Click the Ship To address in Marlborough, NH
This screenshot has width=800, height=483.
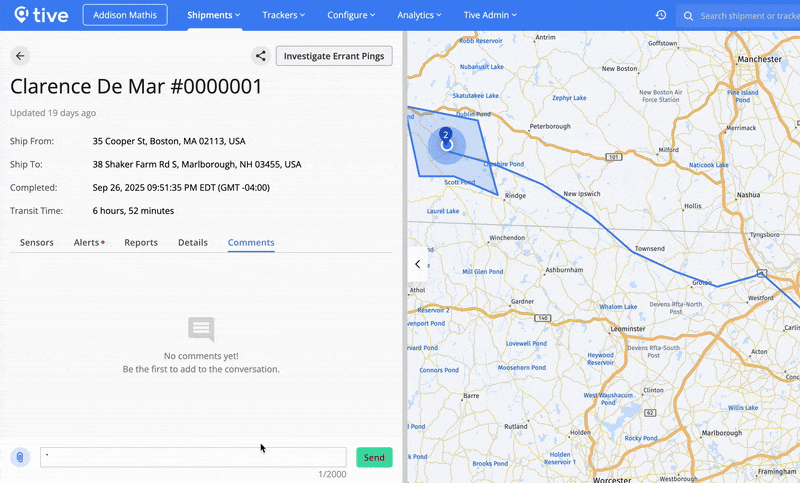click(197, 164)
